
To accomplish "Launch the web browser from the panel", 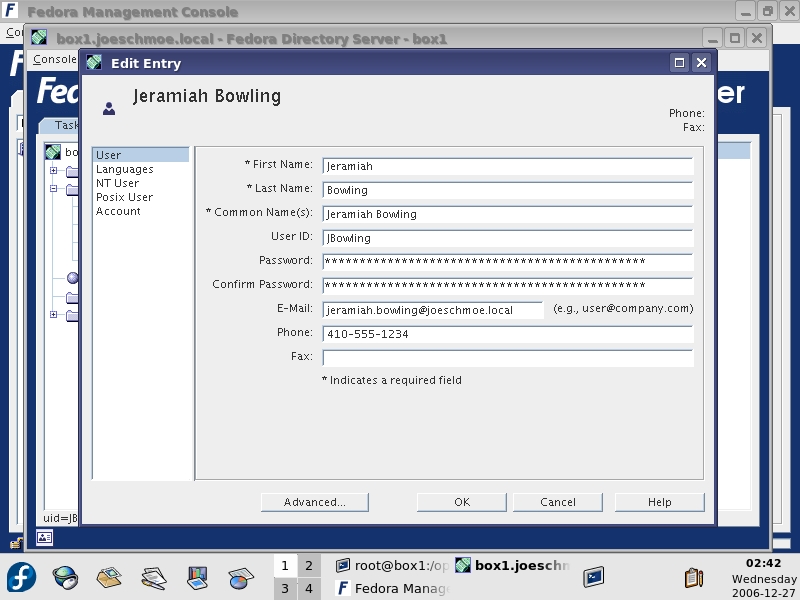I will [66, 577].
